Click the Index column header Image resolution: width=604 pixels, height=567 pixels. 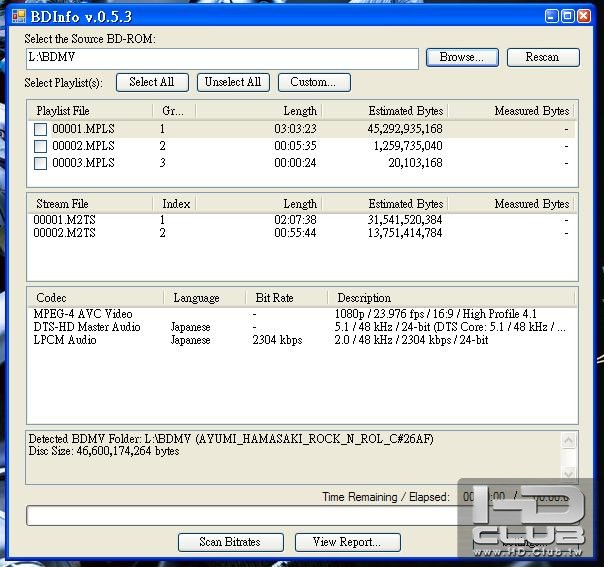coord(174,204)
